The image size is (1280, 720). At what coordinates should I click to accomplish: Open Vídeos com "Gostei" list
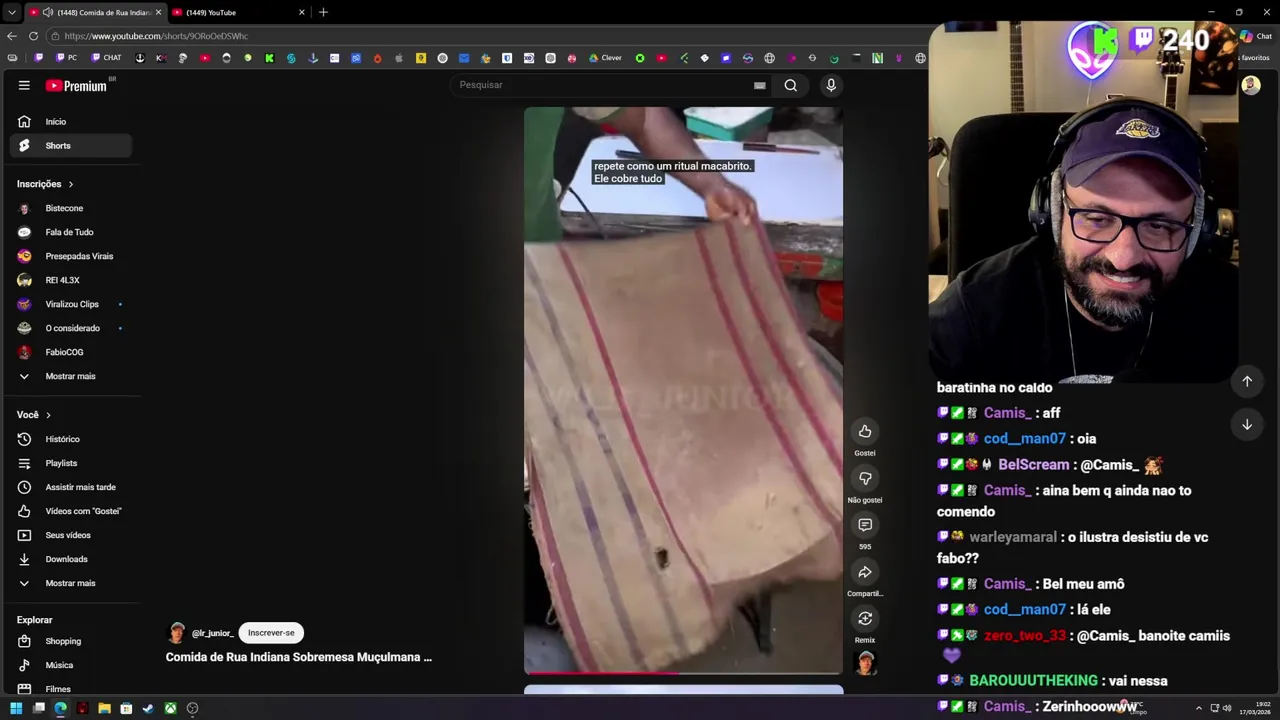click(x=70, y=511)
